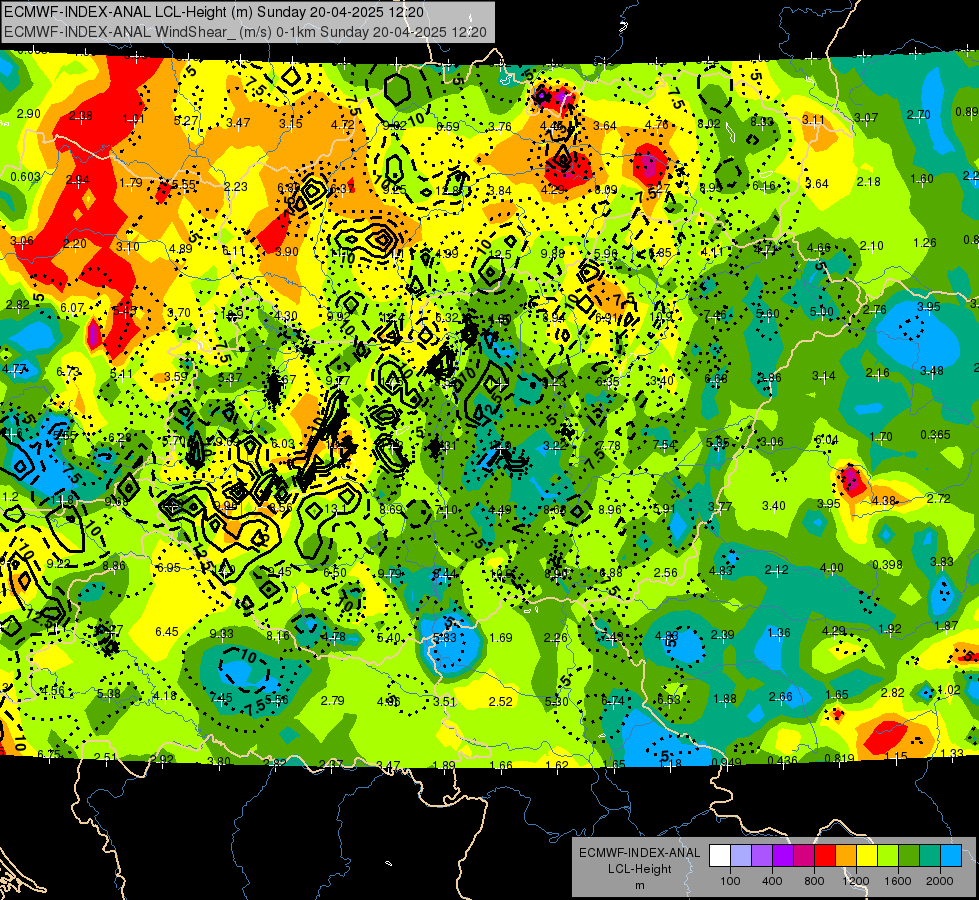Image resolution: width=979 pixels, height=900 pixels.
Task: Click the 1.60 shear value
Action: [922, 179]
